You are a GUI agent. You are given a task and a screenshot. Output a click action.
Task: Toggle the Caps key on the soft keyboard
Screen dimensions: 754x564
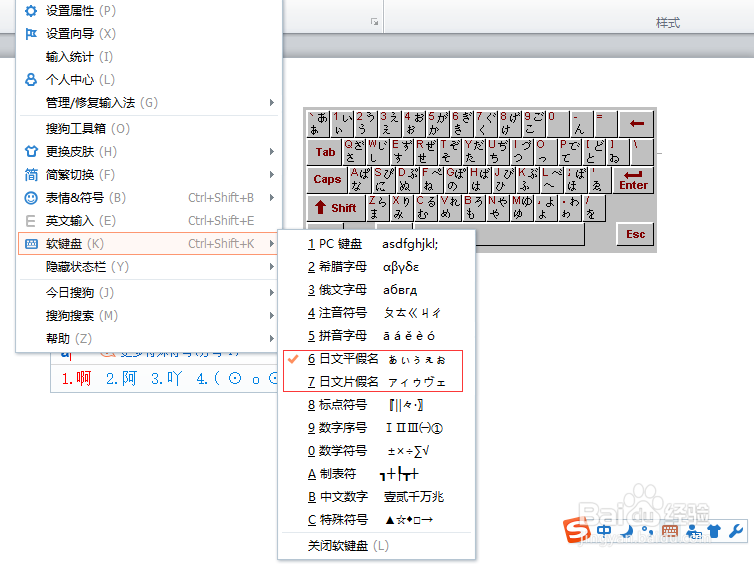pos(327,179)
